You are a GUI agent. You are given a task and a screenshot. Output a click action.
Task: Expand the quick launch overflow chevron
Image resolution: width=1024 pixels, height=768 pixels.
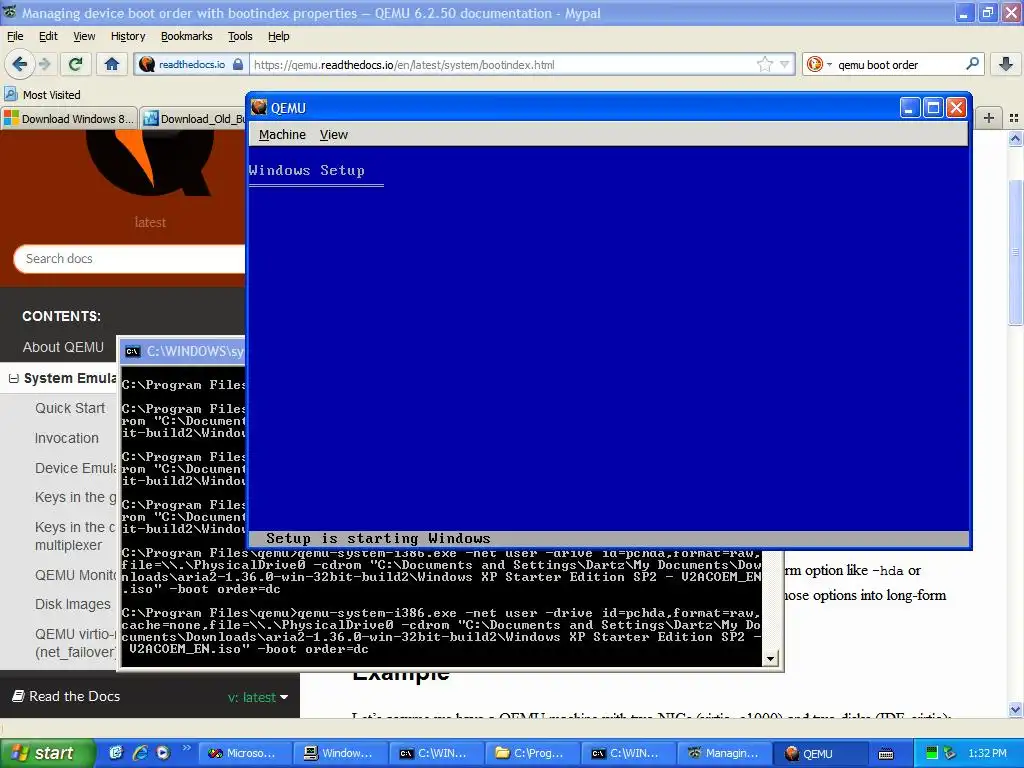click(186, 748)
